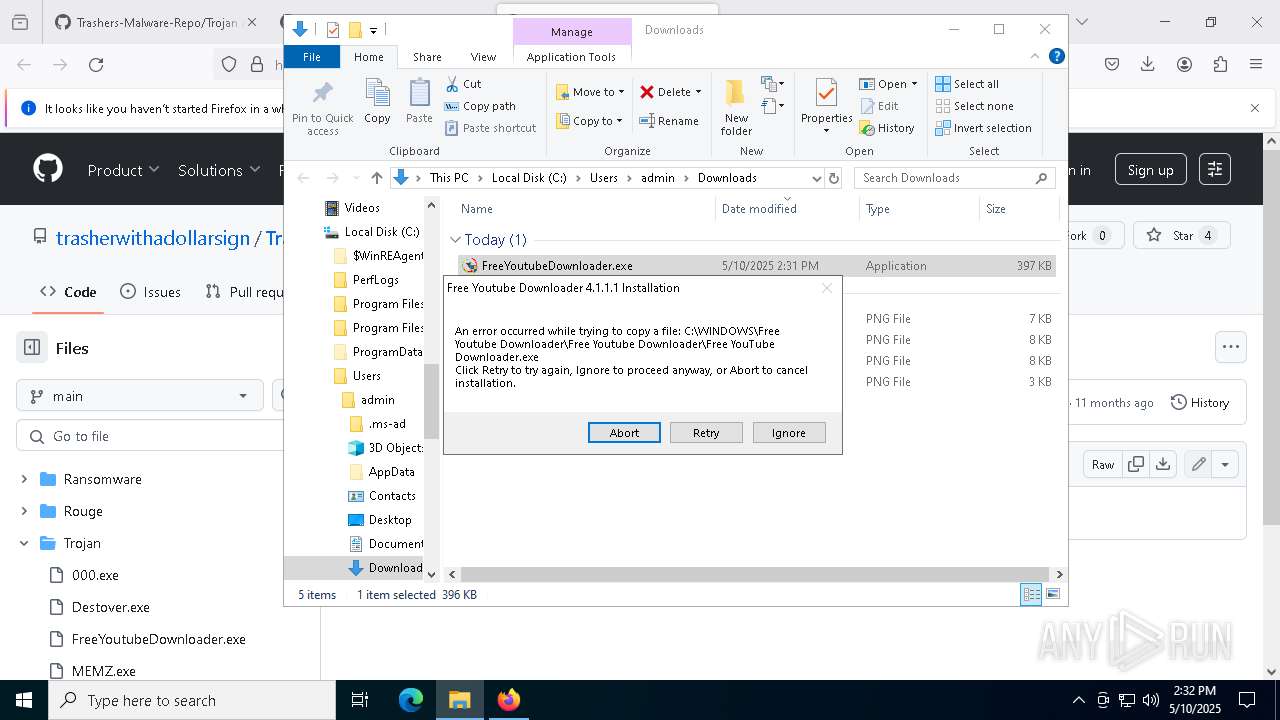
Task: Reload the Firefox page
Action: [x=96, y=65]
